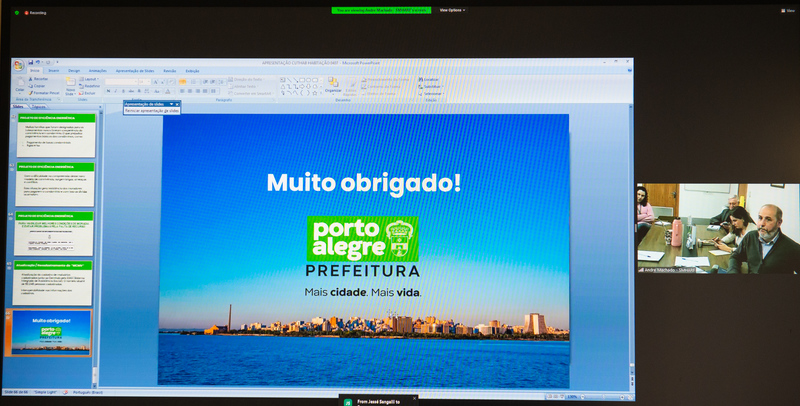
Task: Open the Apresentação de Slides tab
Action: (x=135, y=71)
